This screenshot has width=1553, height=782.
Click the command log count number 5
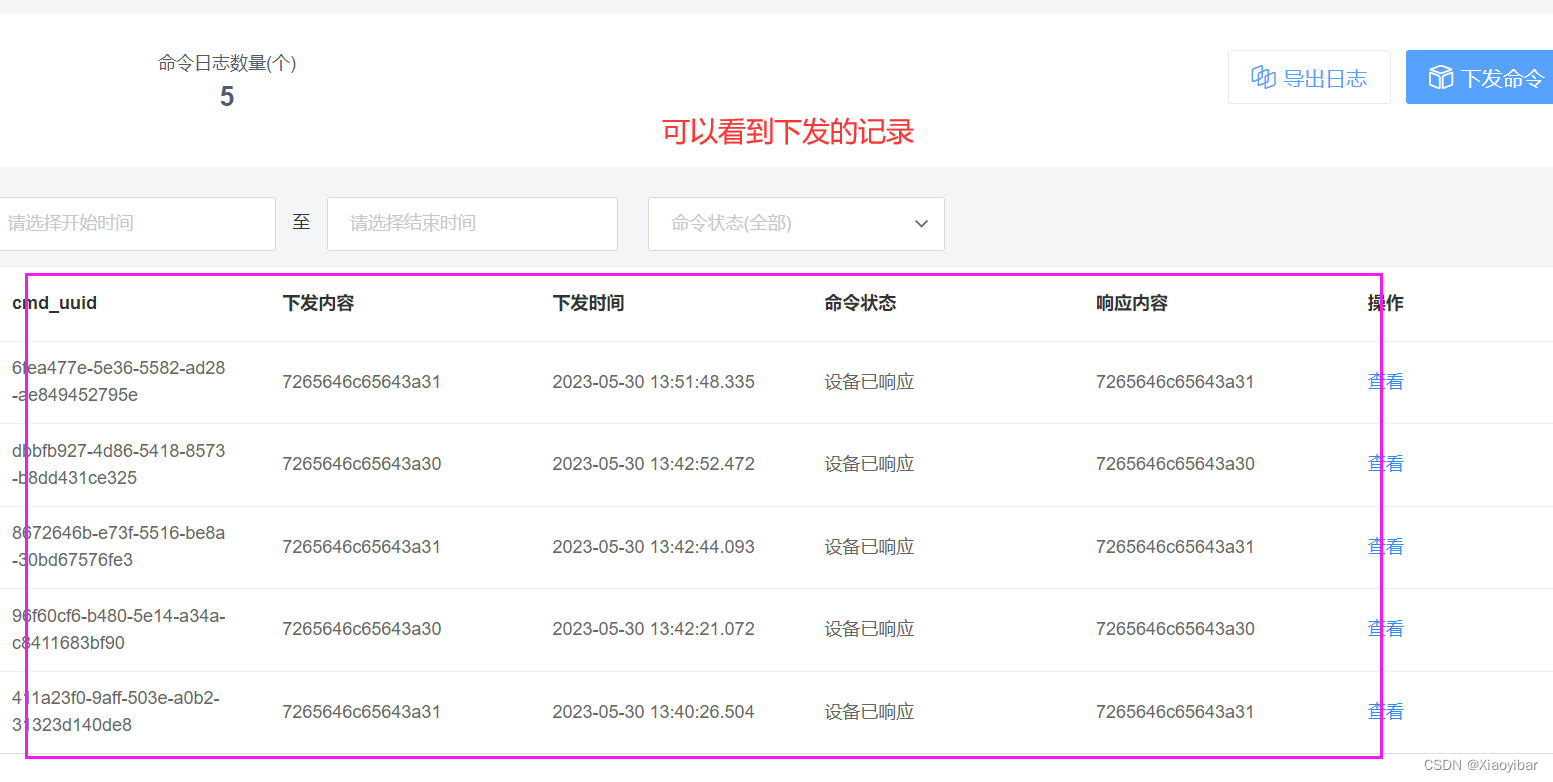227,97
